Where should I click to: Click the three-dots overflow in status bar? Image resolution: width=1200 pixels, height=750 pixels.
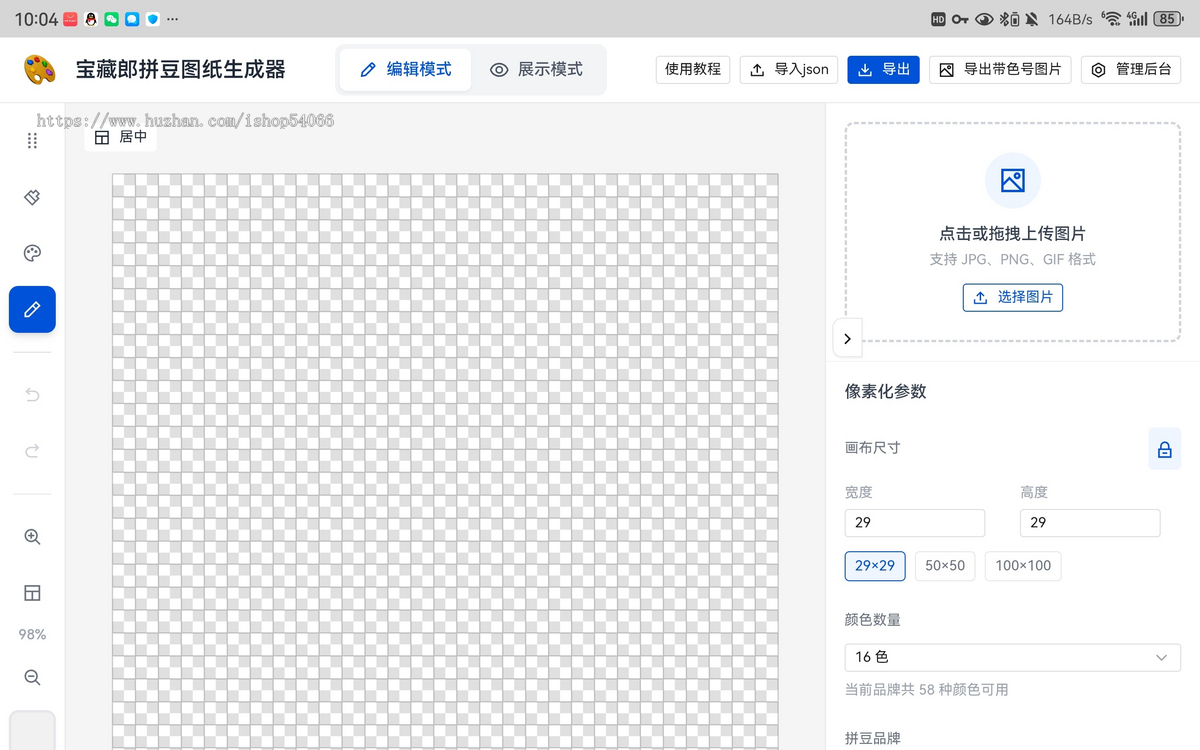pos(173,19)
